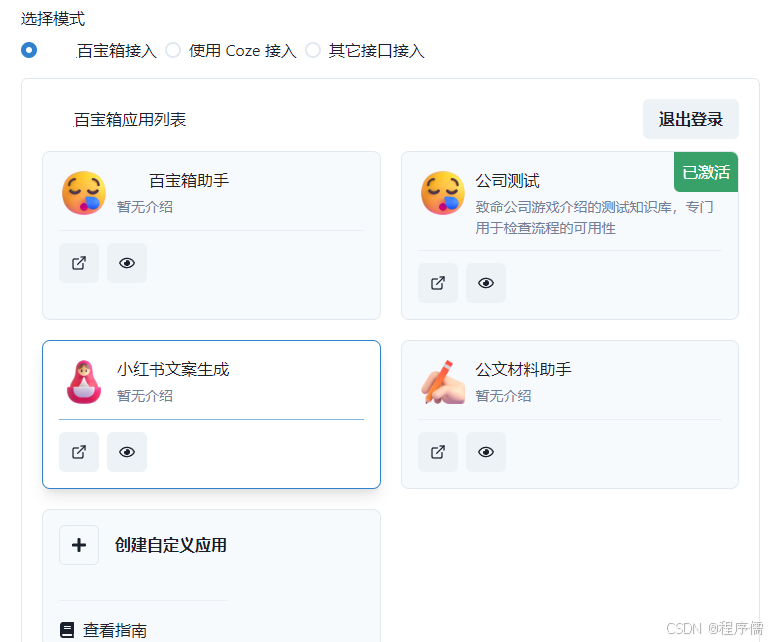Click the 小红书文案生成 doll avatar
Viewport: 770px width, 642px height.
84,382
